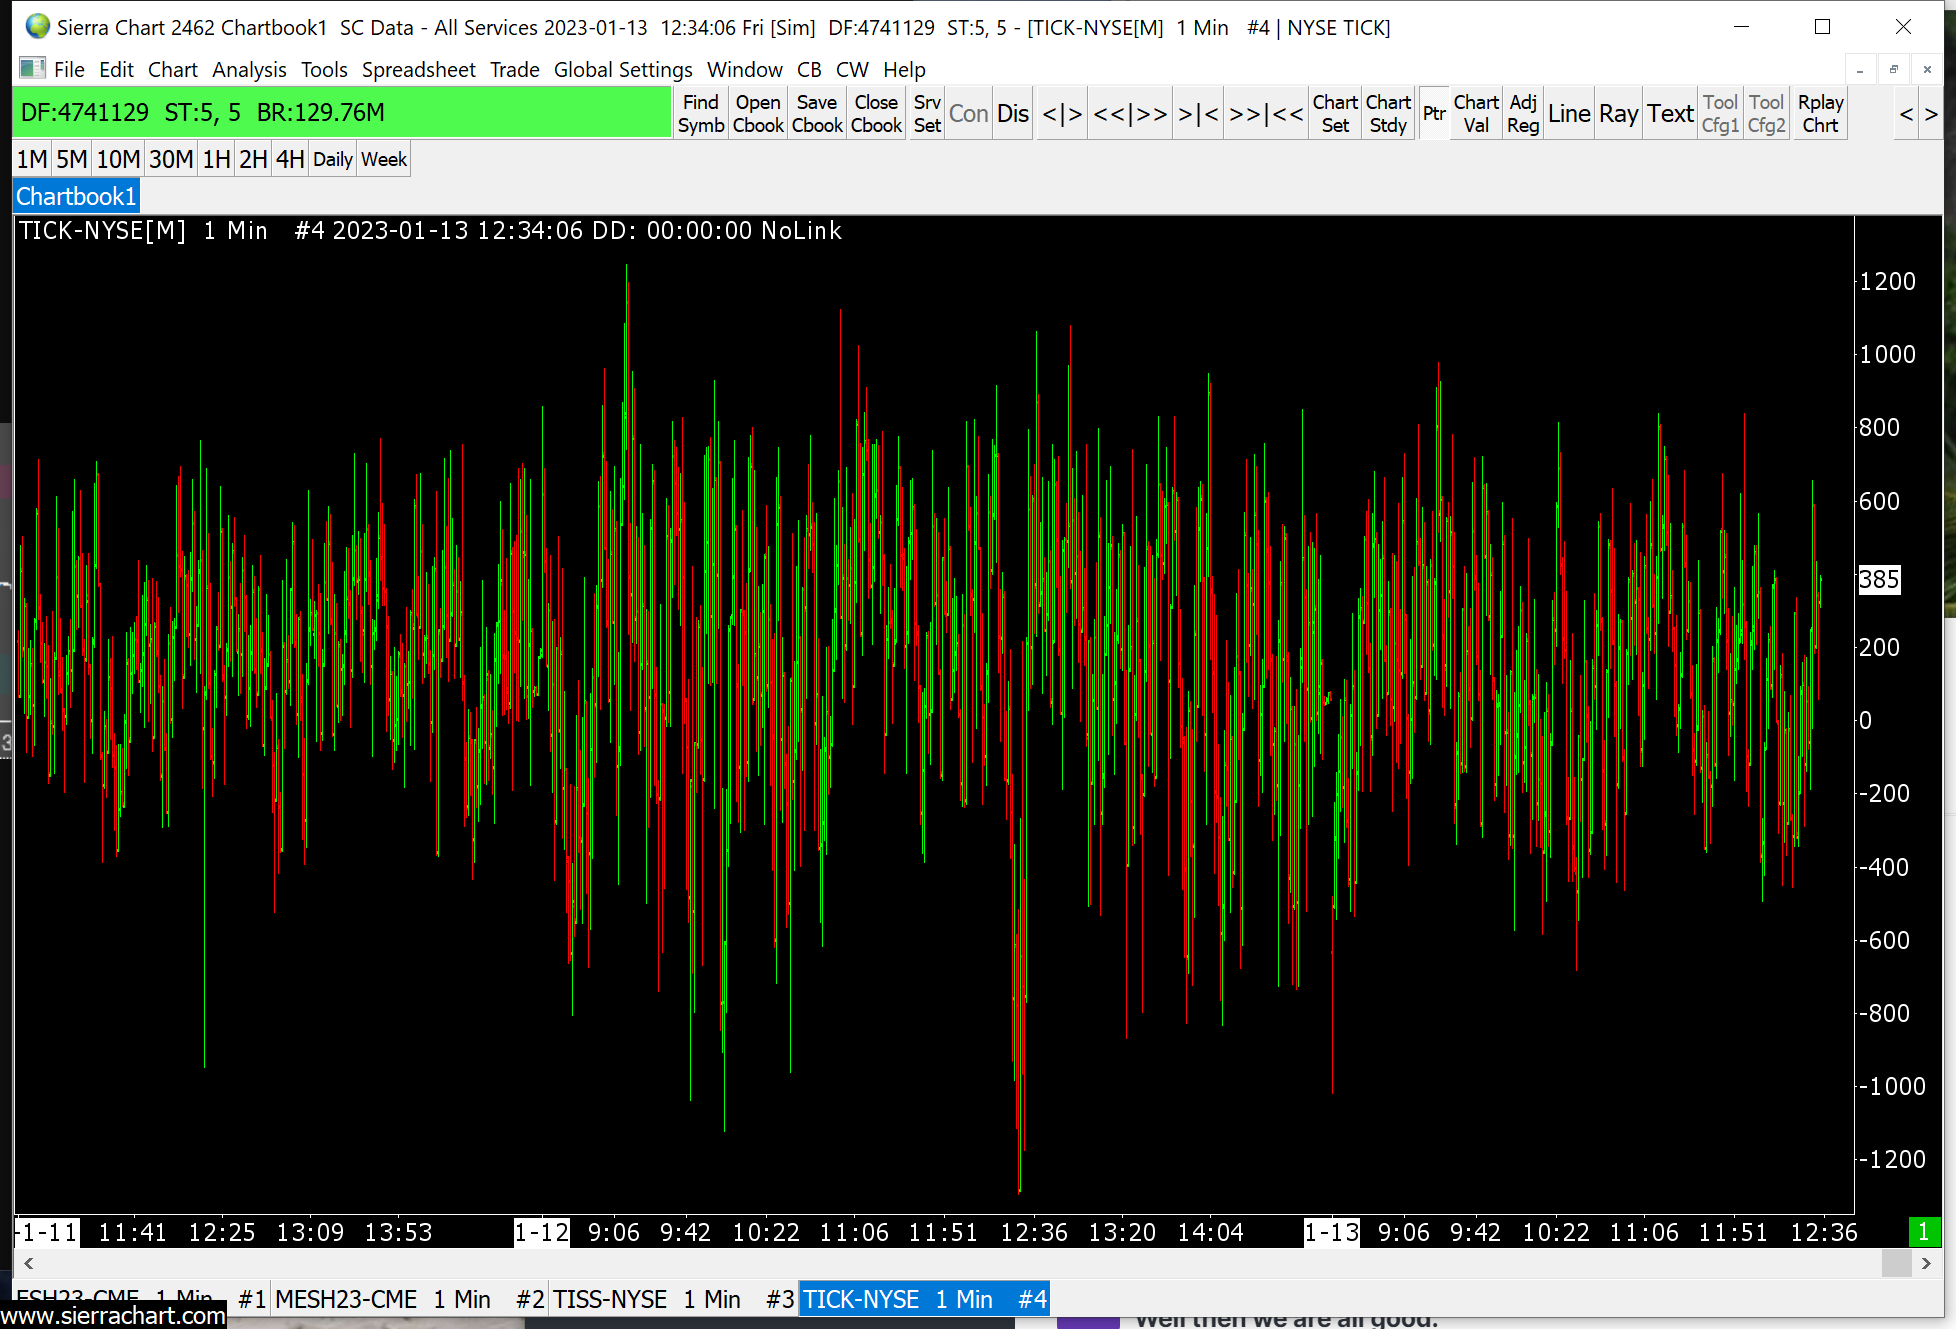The width and height of the screenshot is (1956, 1329).
Task: Click the Replay Chart button
Action: 1819,113
